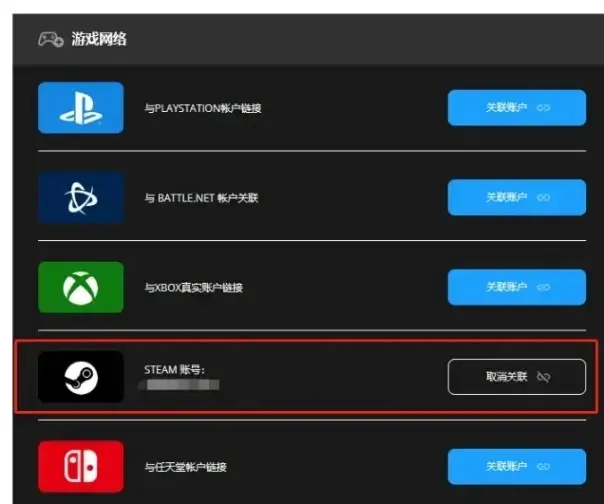Image resolution: width=604 pixels, height=504 pixels.
Task: Click chain link icon on PlayStation button
Action: click(543, 108)
